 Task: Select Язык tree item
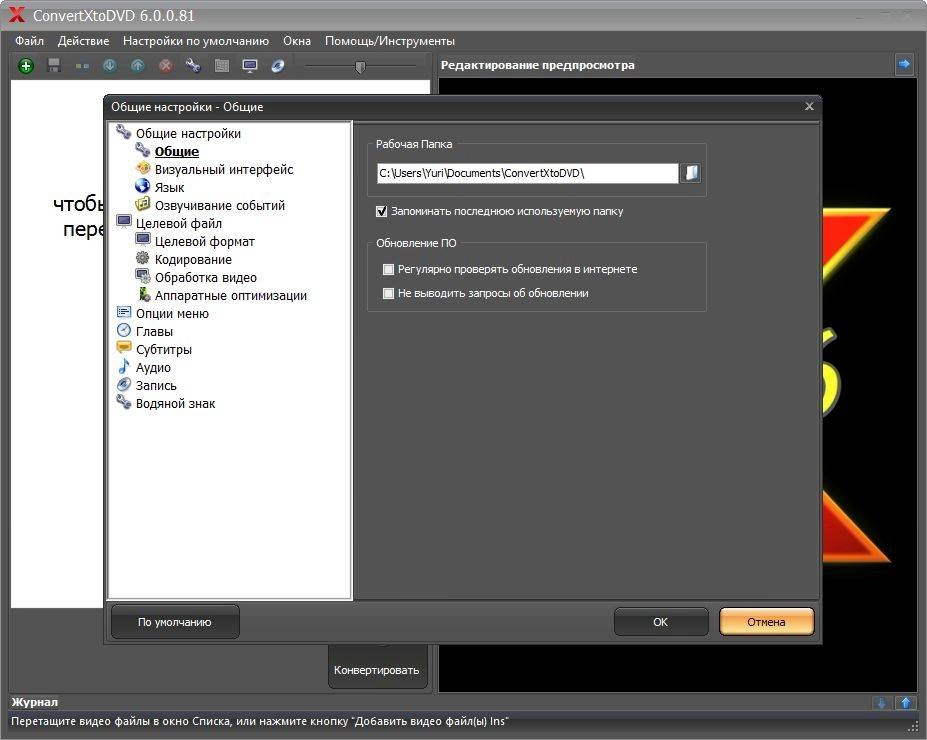tap(169, 187)
